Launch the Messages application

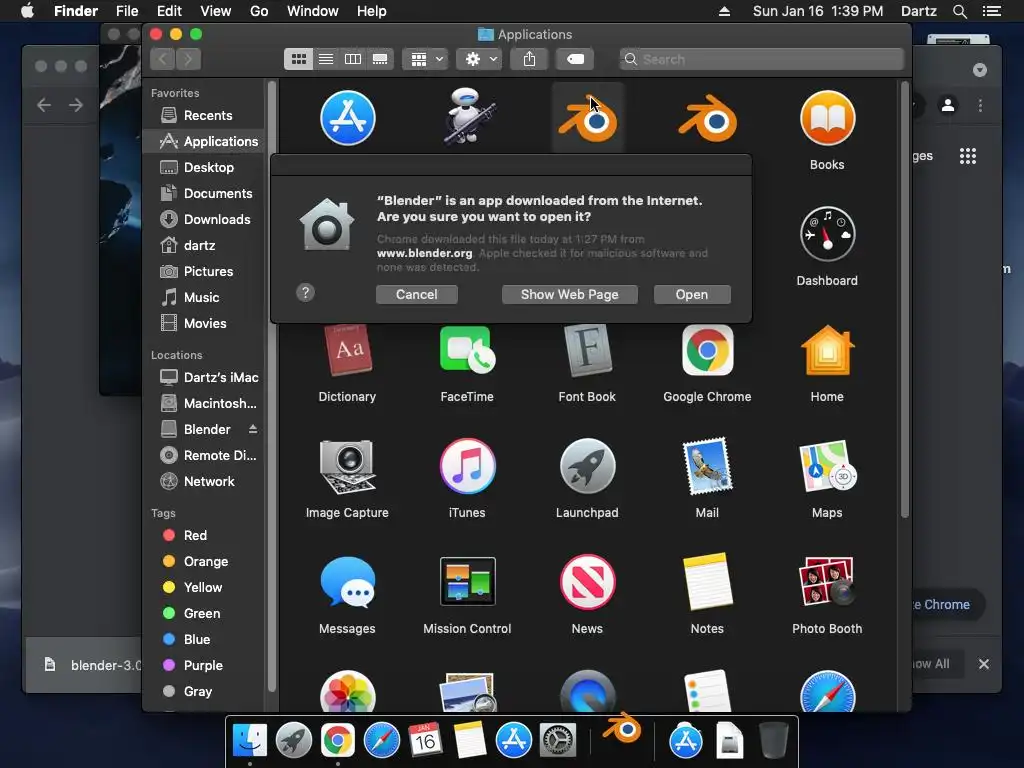347,581
